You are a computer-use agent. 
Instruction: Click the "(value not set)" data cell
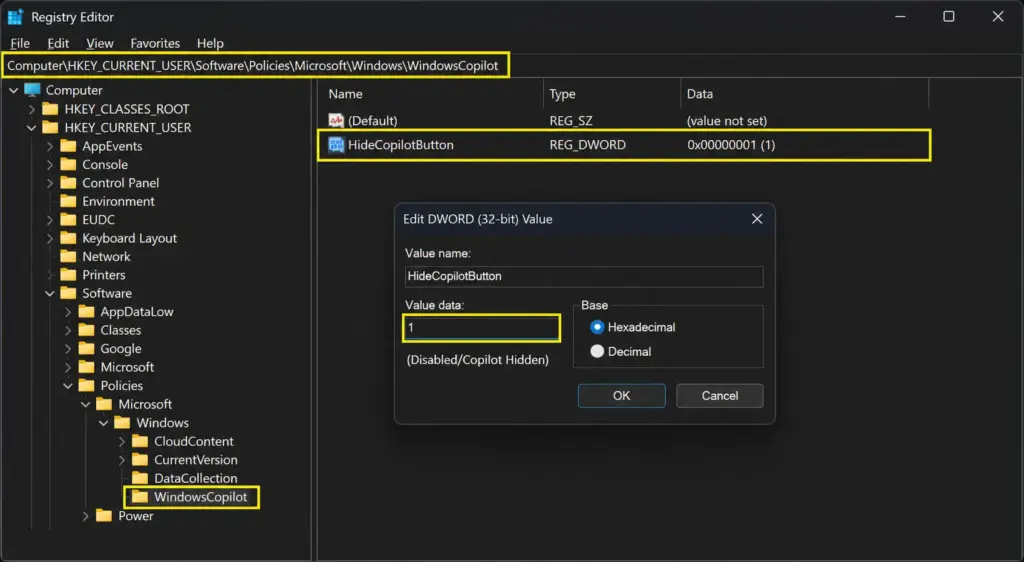click(727, 121)
